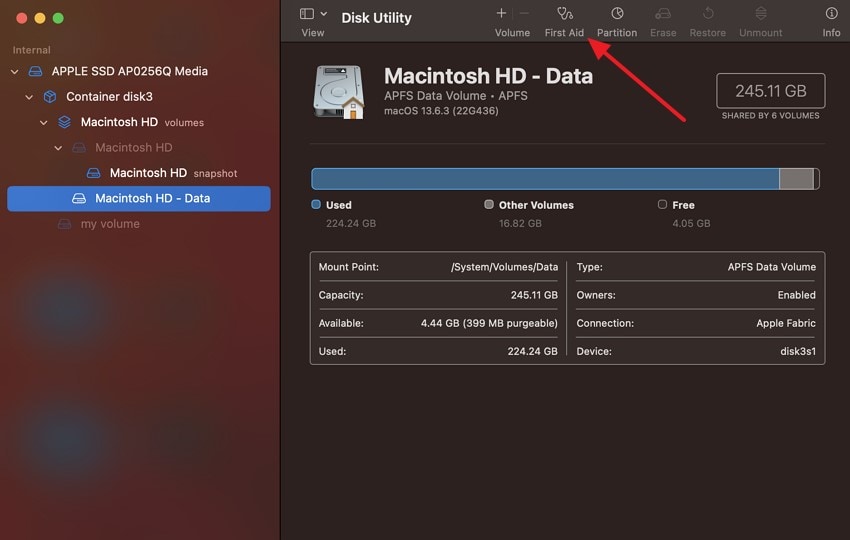This screenshot has width=850, height=540.
Task: Click the macOS 13.6.3 (22G436) version text
Action: click(441, 111)
